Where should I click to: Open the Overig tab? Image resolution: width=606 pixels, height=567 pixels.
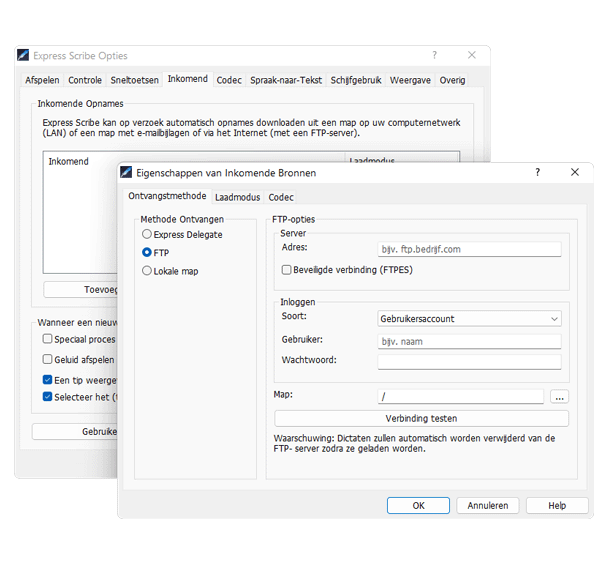pos(453,80)
